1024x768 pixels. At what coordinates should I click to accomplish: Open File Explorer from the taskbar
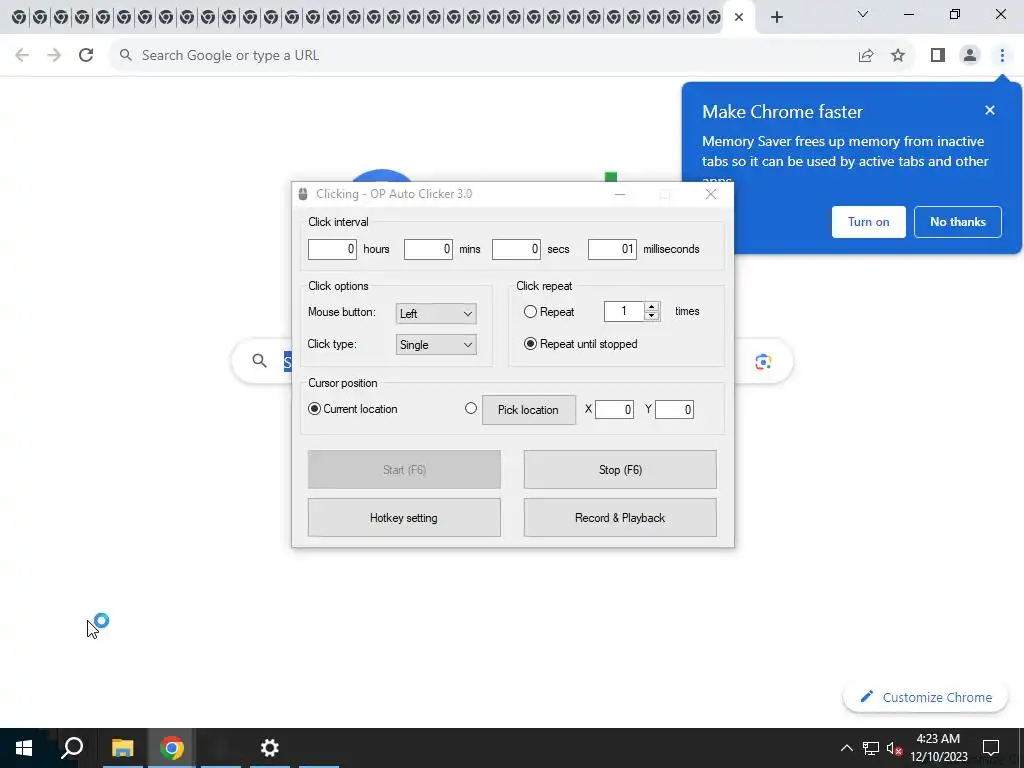click(122, 748)
